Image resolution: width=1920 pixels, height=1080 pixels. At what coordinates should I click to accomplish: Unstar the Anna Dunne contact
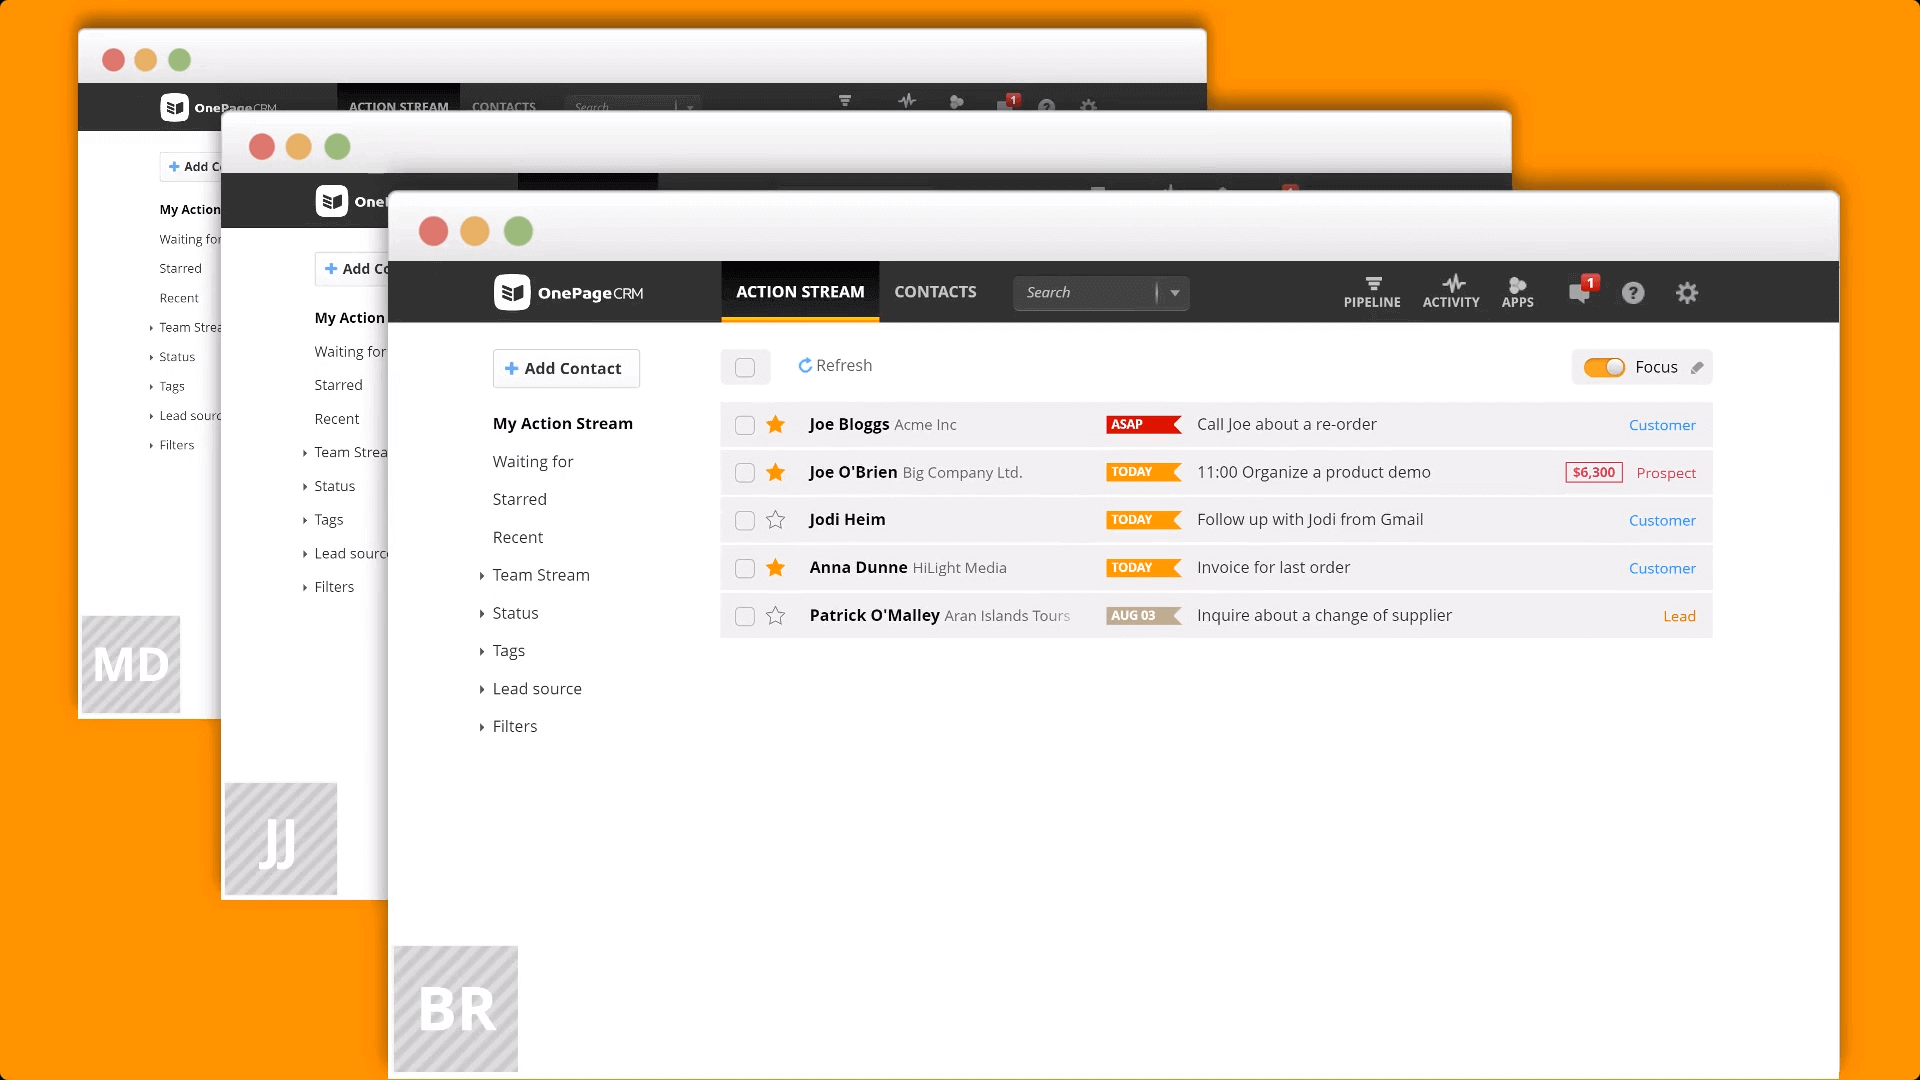775,568
